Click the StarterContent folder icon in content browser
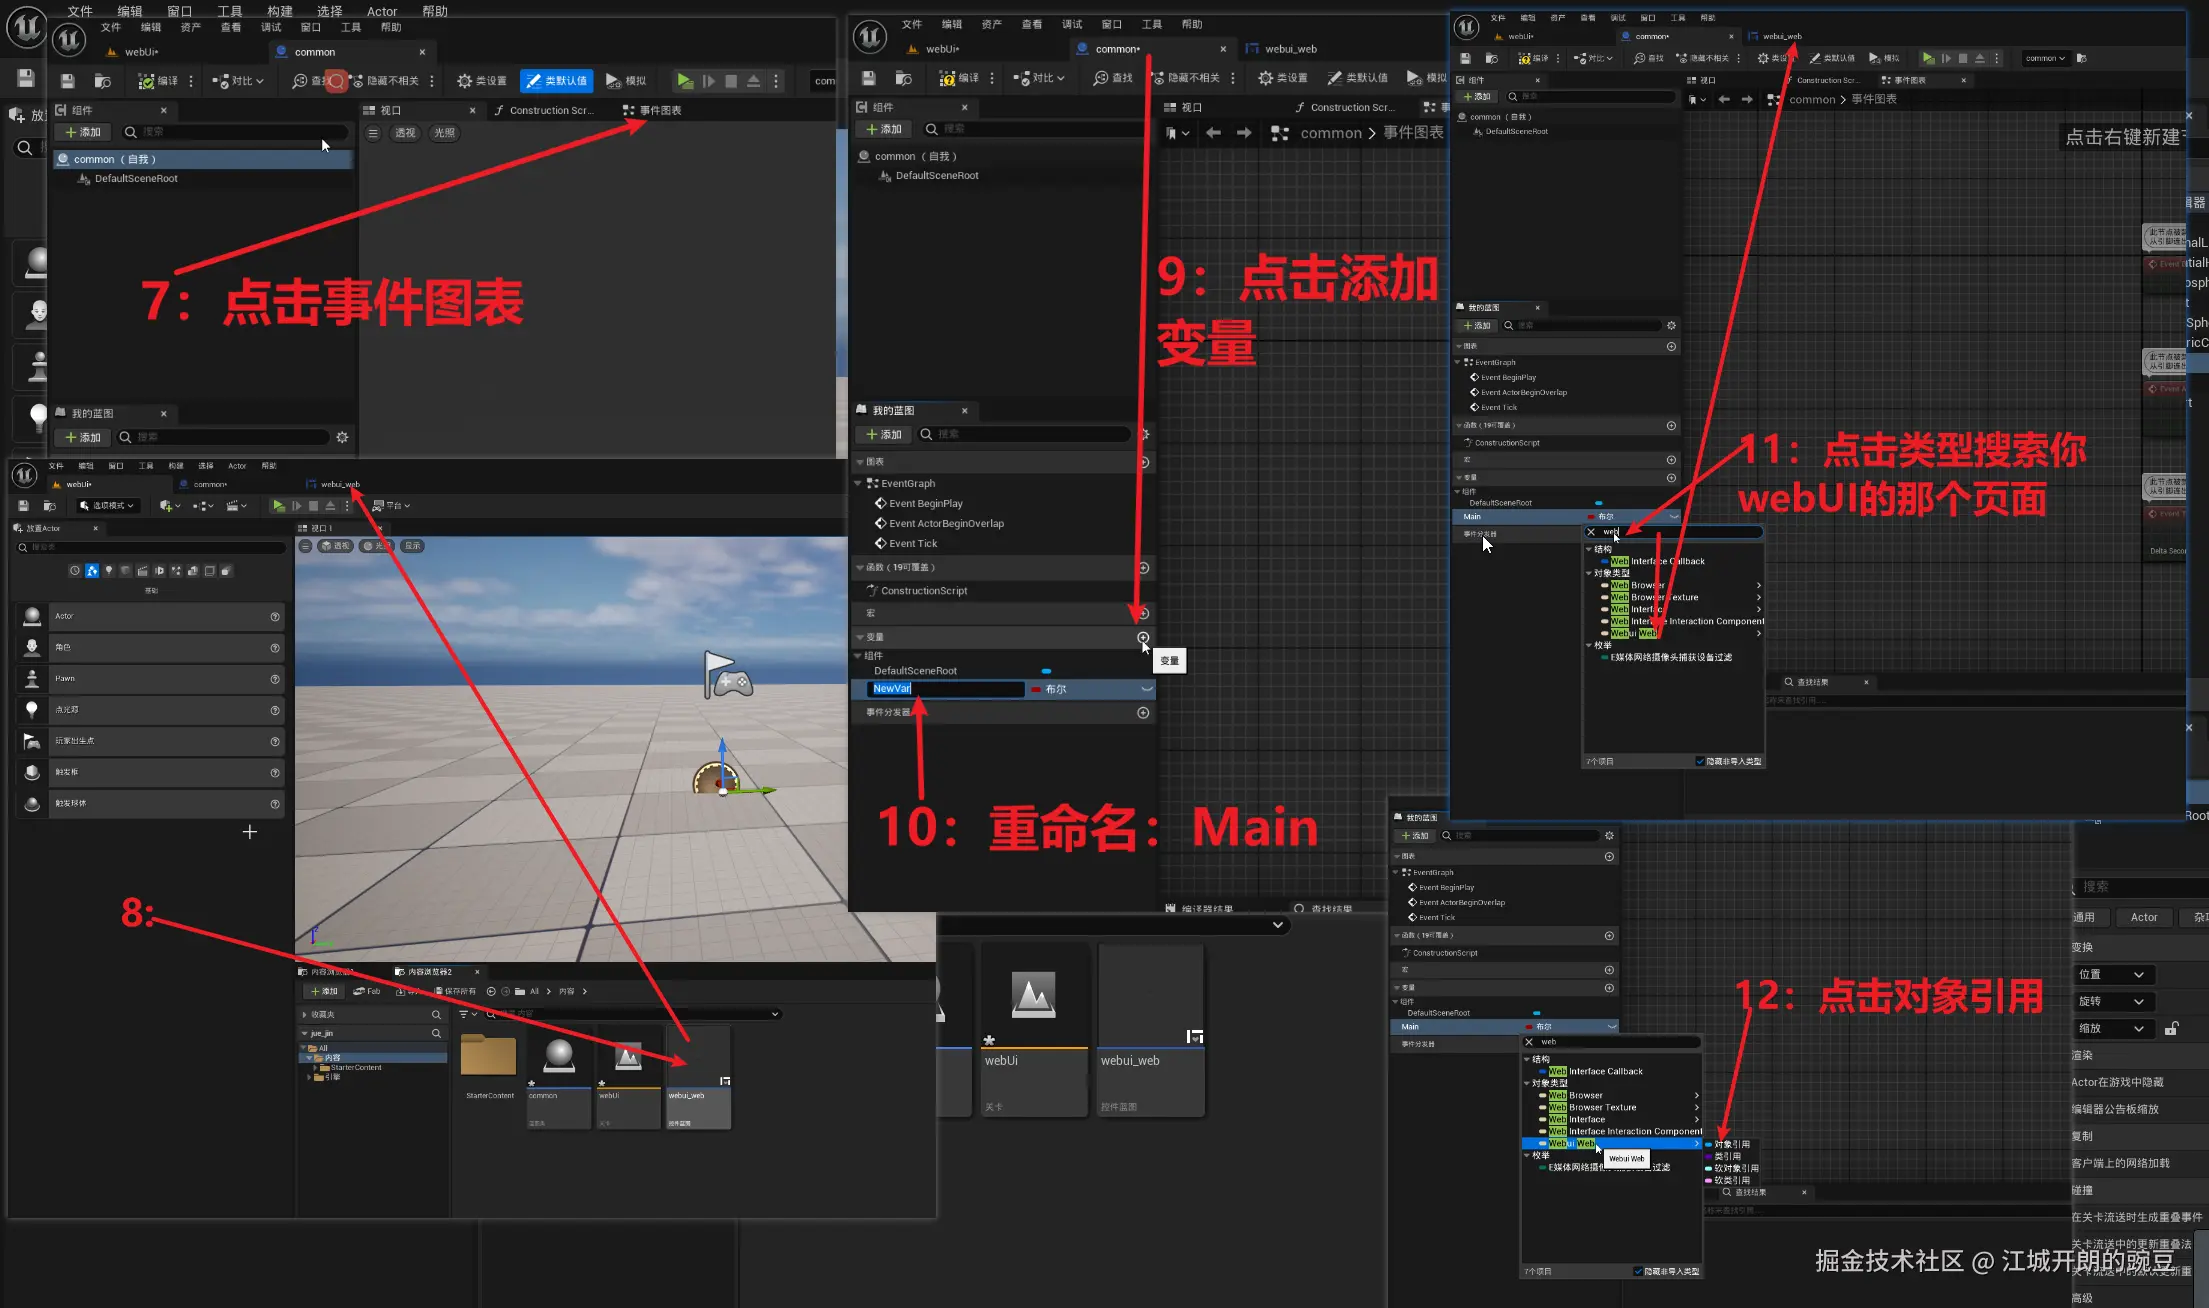2209x1308 pixels. [x=489, y=1056]
